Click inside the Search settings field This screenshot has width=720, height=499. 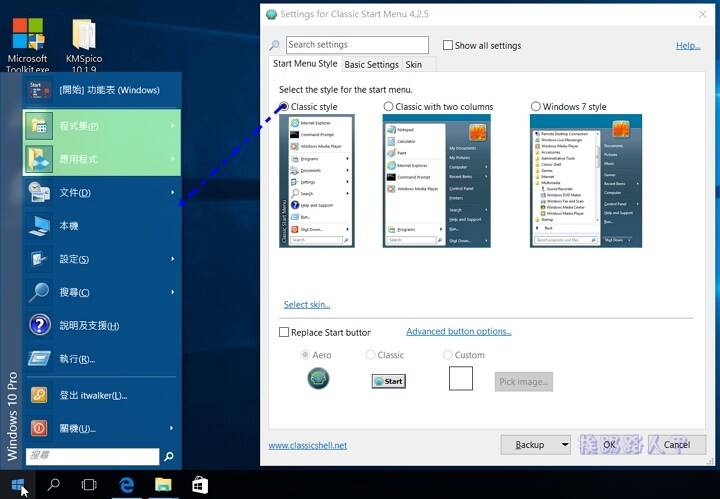pos(357,45)
